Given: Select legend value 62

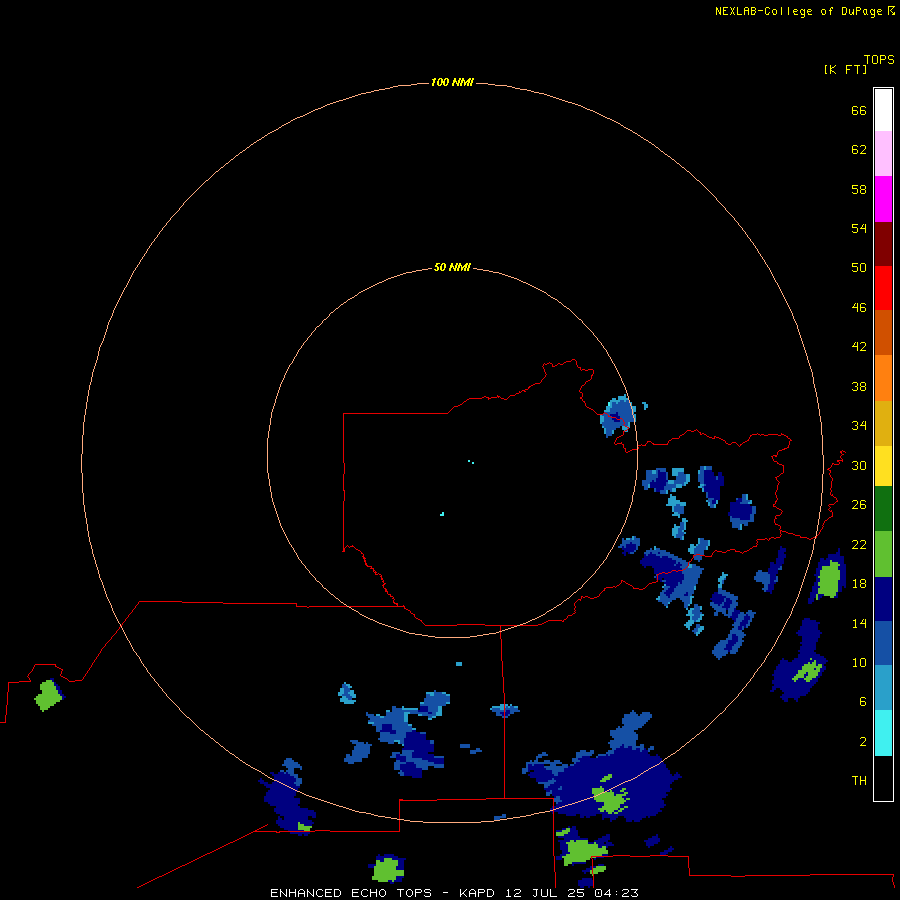Looking at the screenshot, I should click(x=859, y=149).
